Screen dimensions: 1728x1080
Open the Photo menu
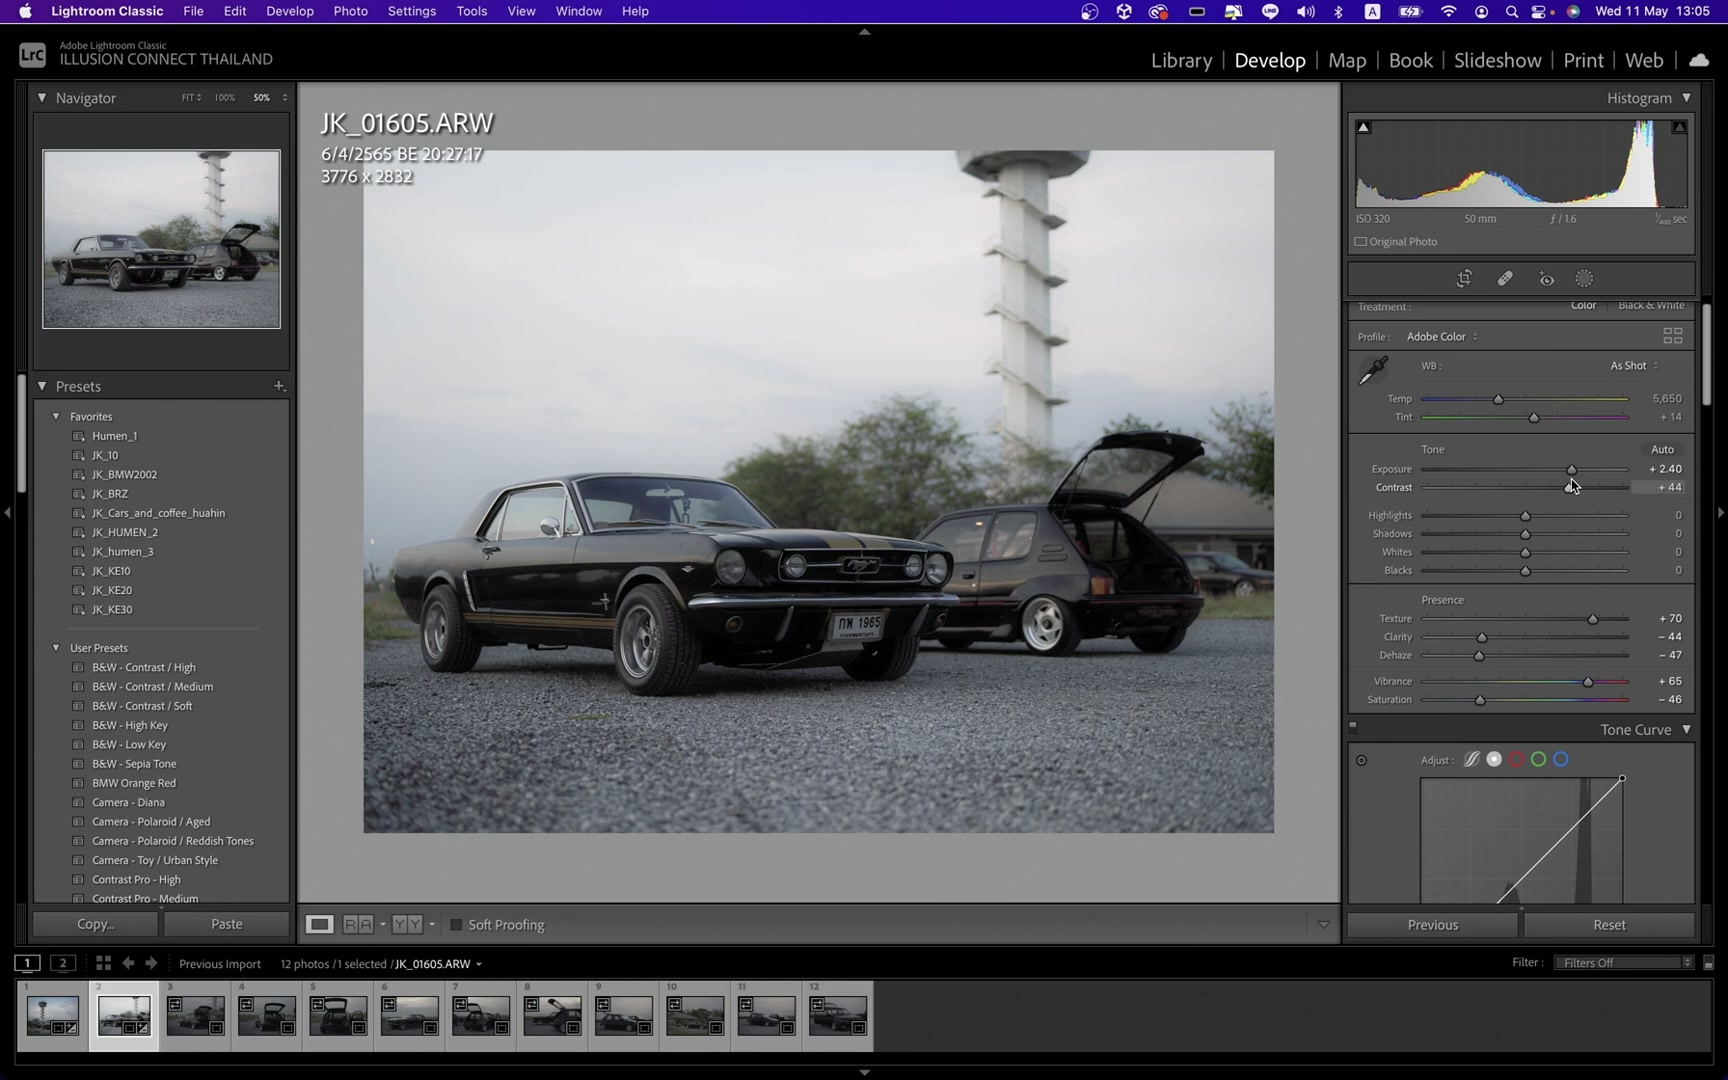coord(350,12)
